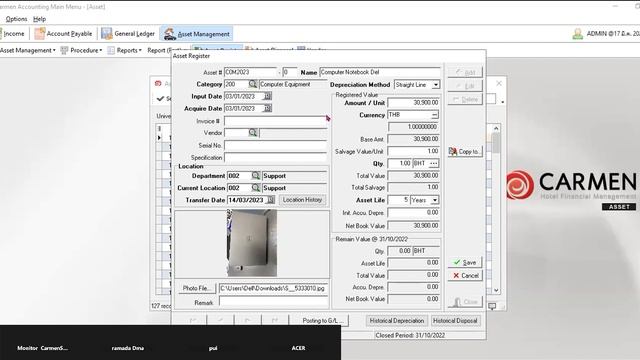Click the Salvage Value/Unit field

point(413,151)
